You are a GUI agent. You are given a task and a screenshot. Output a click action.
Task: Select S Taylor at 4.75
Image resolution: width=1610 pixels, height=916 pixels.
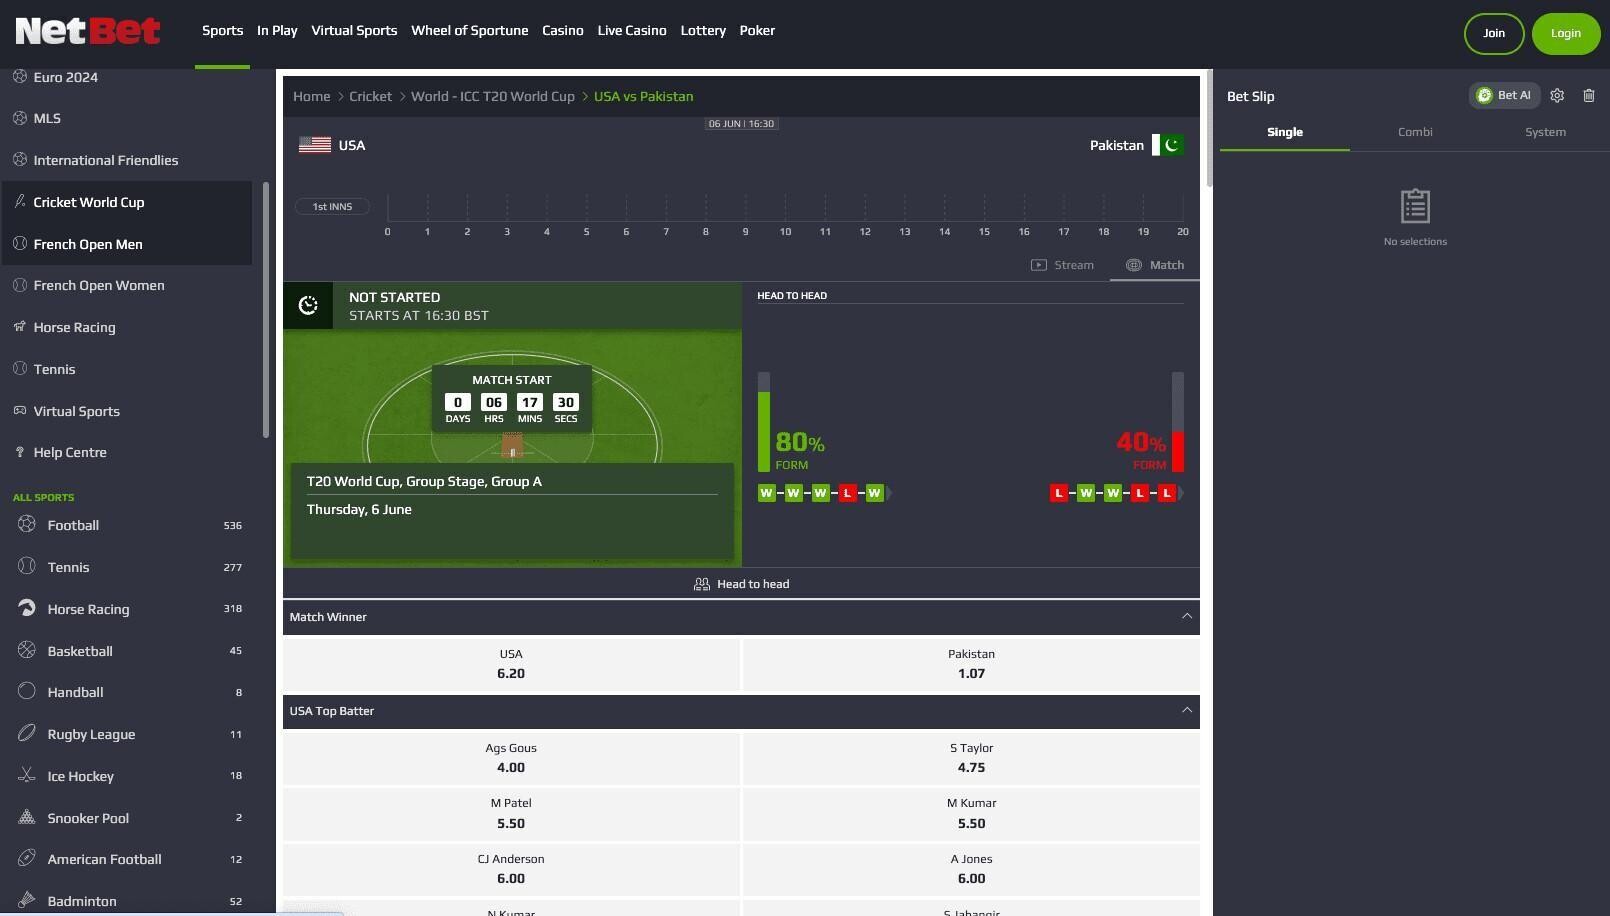(x=971, y=758)
